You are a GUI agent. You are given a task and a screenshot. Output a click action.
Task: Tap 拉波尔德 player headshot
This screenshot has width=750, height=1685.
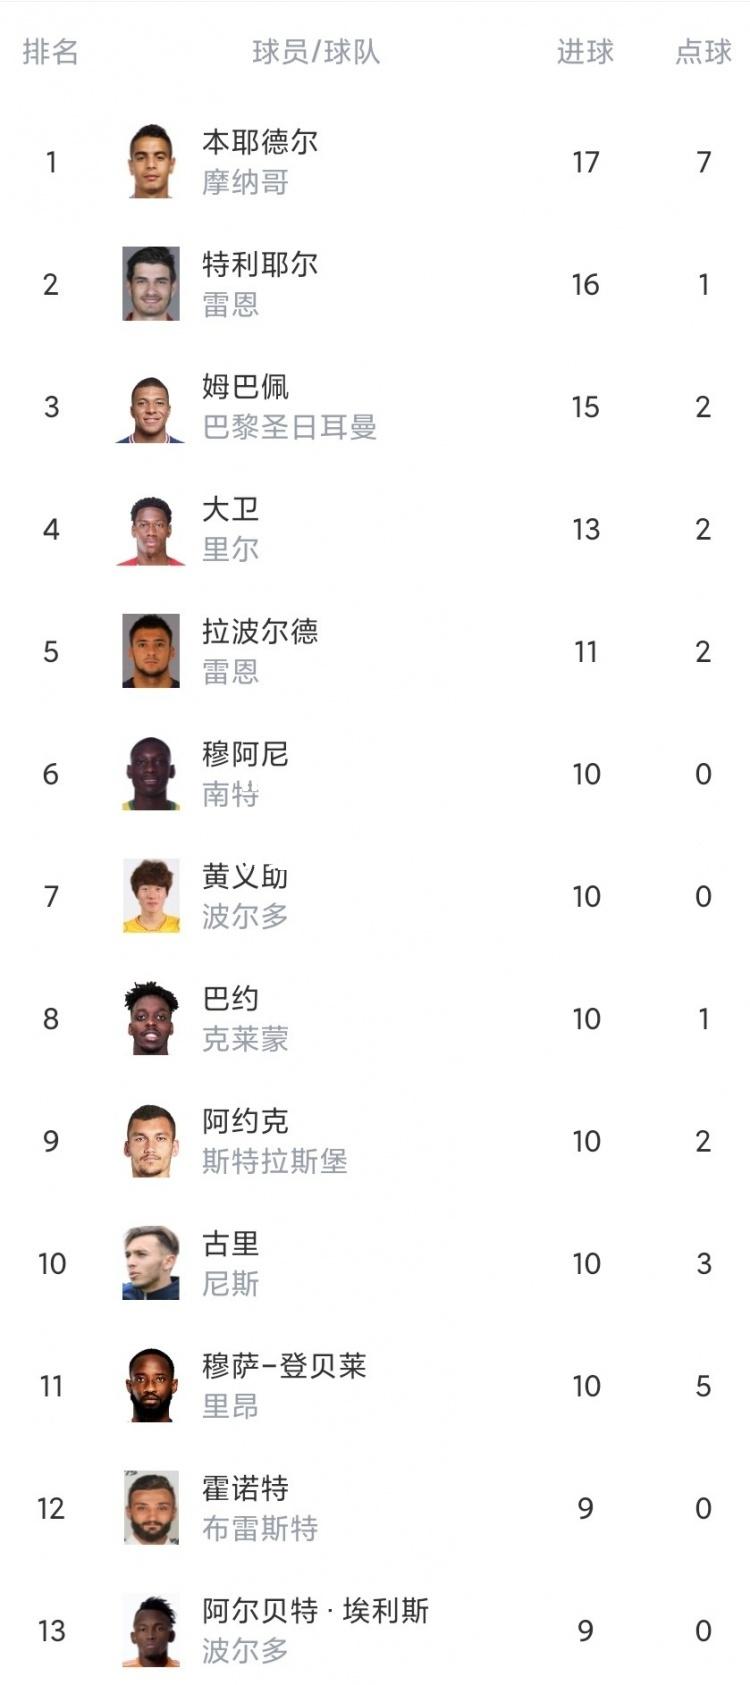click(x=151, y=651)
